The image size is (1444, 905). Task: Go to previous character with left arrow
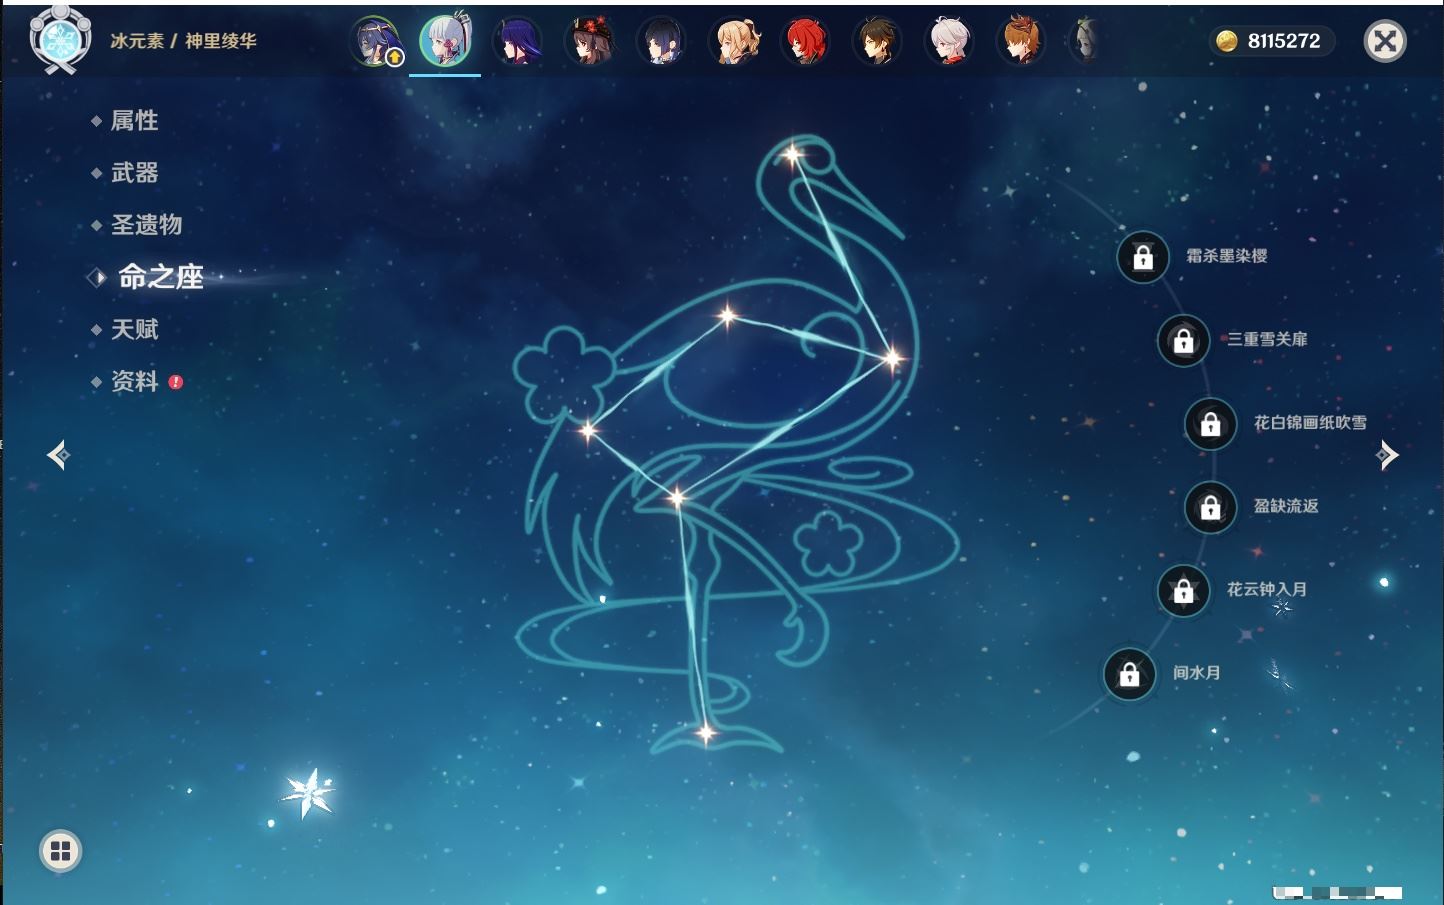coord(58,455)
